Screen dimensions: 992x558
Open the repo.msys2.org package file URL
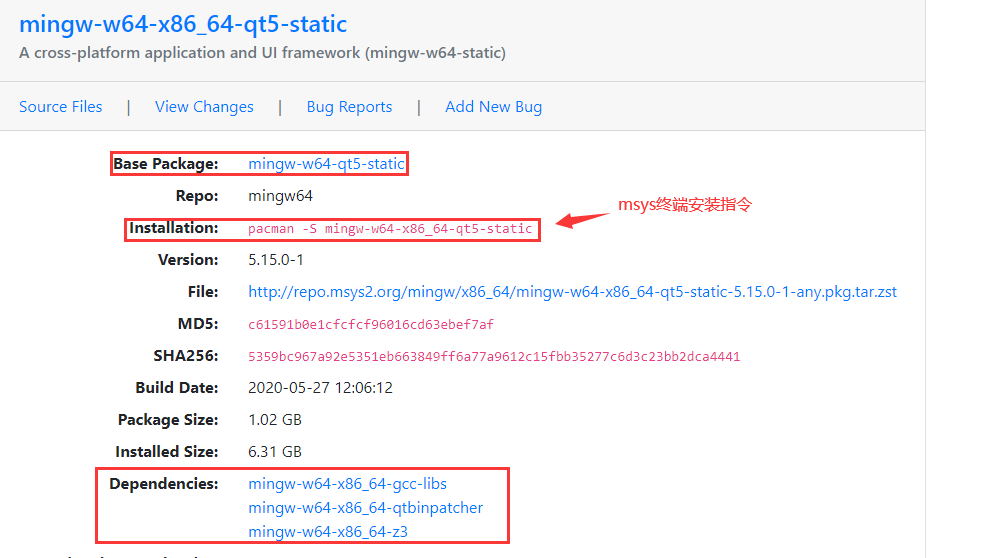point(573,292)
